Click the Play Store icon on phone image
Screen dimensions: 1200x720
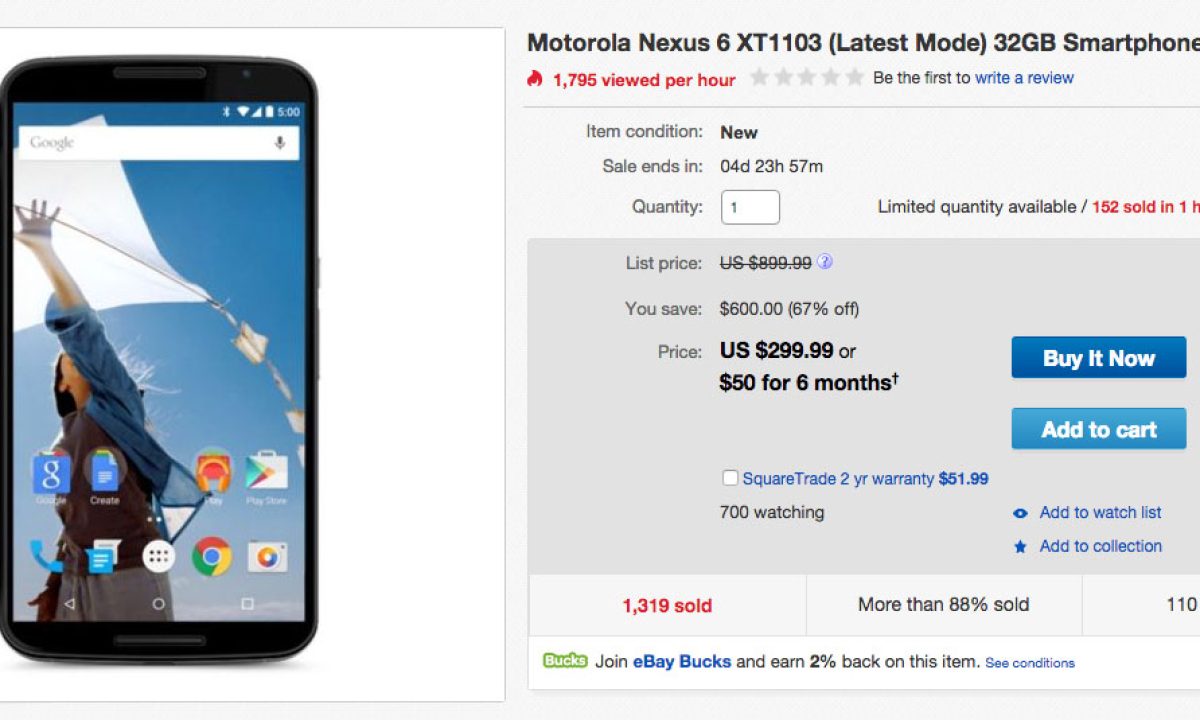[267, 470]
